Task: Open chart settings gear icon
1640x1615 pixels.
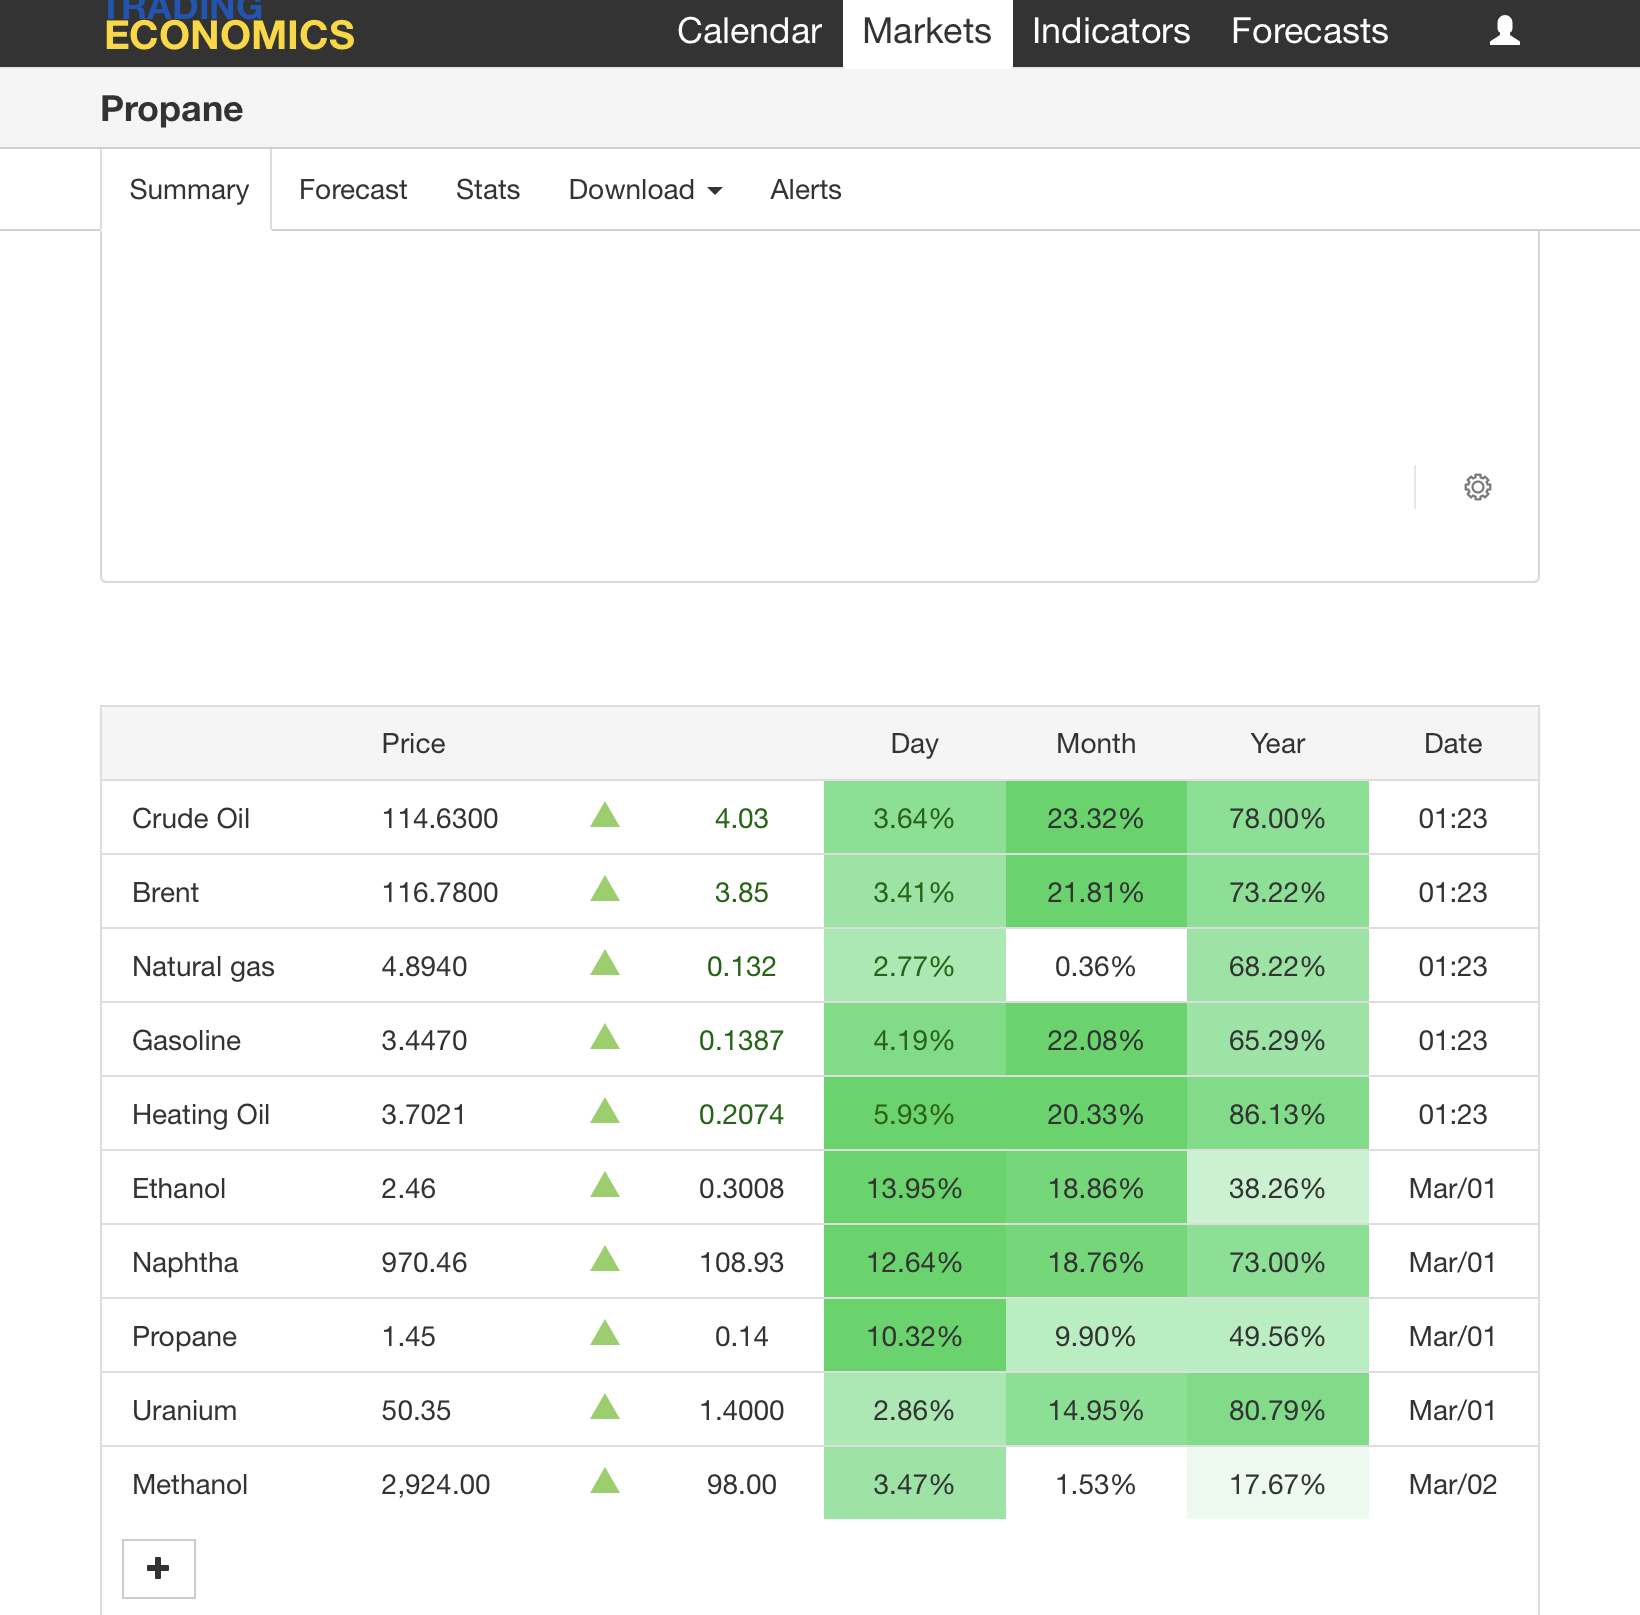Action: (1477, 487)
